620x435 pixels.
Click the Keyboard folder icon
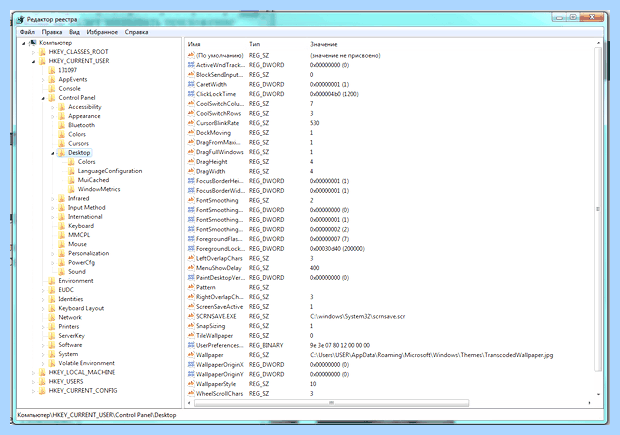tap(62, 226)
